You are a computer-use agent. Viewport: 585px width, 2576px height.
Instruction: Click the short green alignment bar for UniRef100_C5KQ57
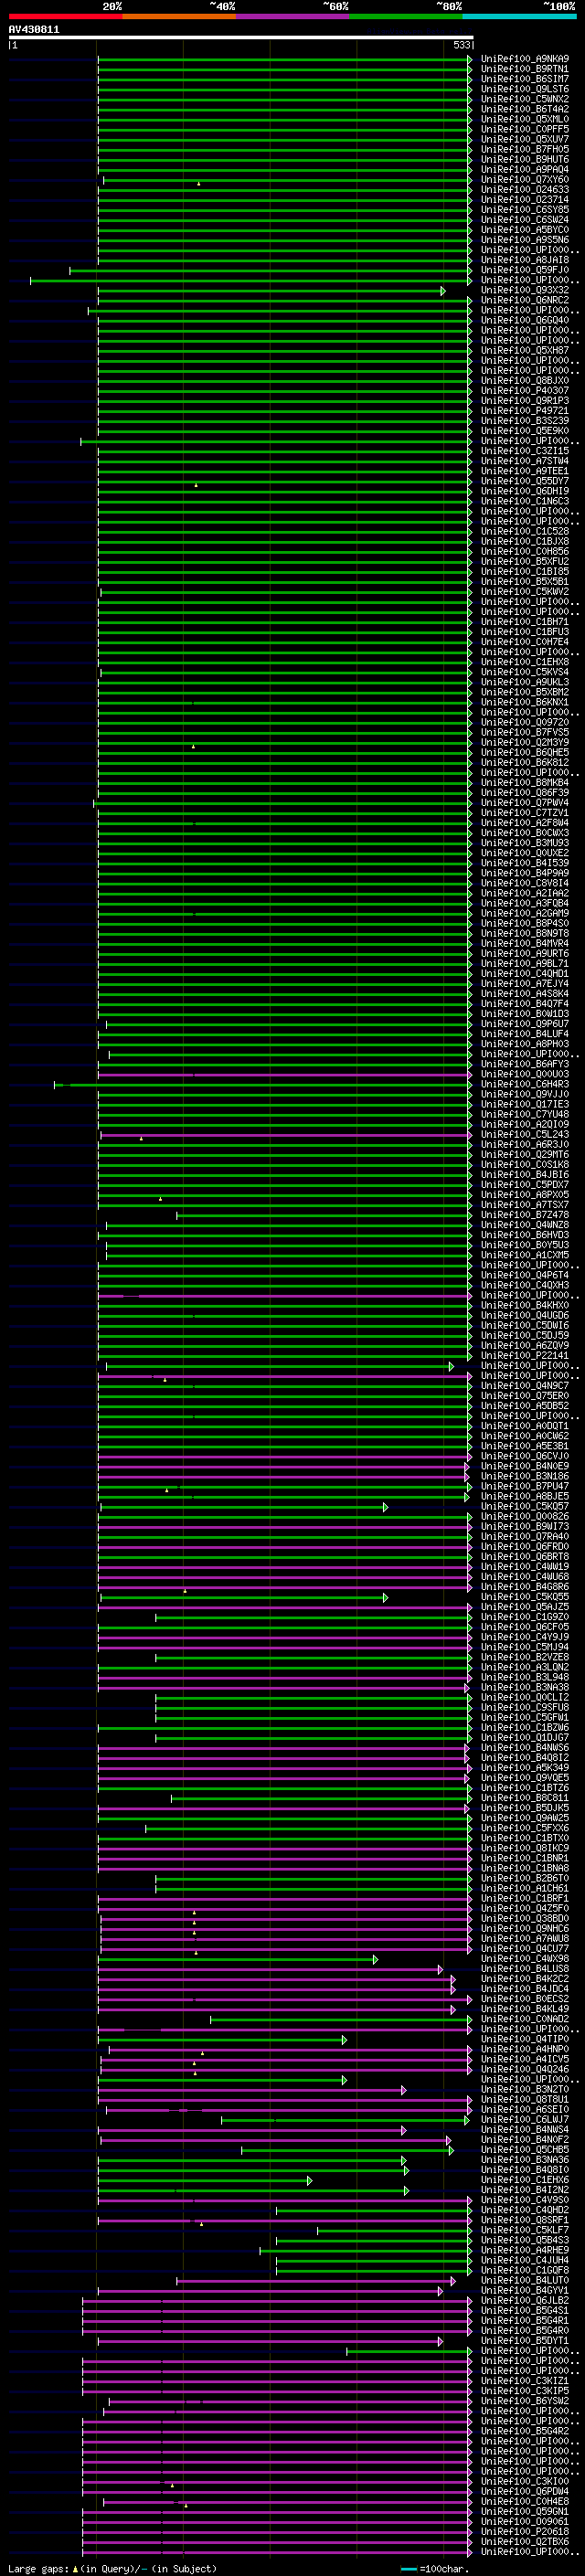243,1507
